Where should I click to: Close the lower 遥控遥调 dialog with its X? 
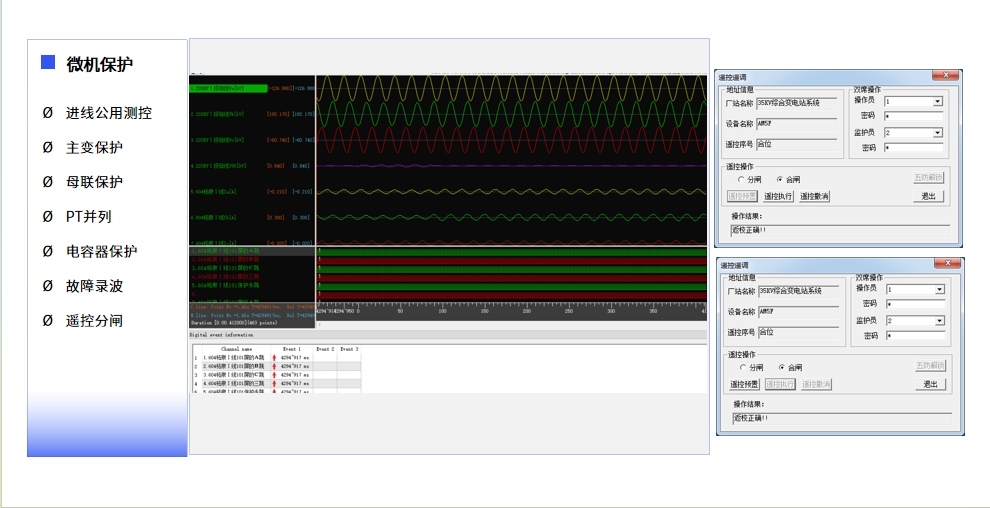[x=947, y=263]
